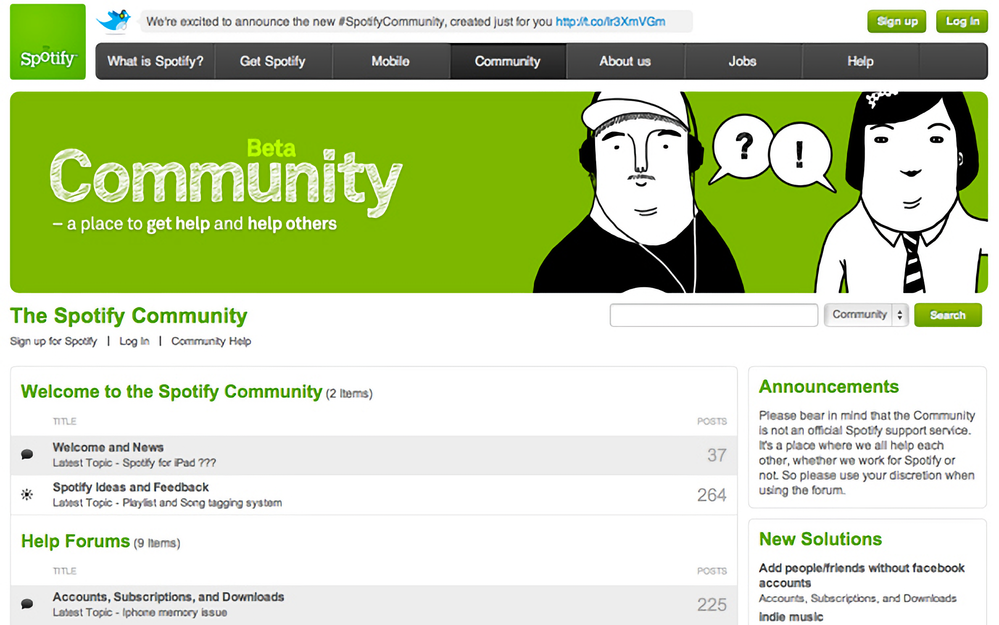Screen dimensions: 999x625
Task: Open topic Playlist and Song tagging system
Action: coord(202,503)
